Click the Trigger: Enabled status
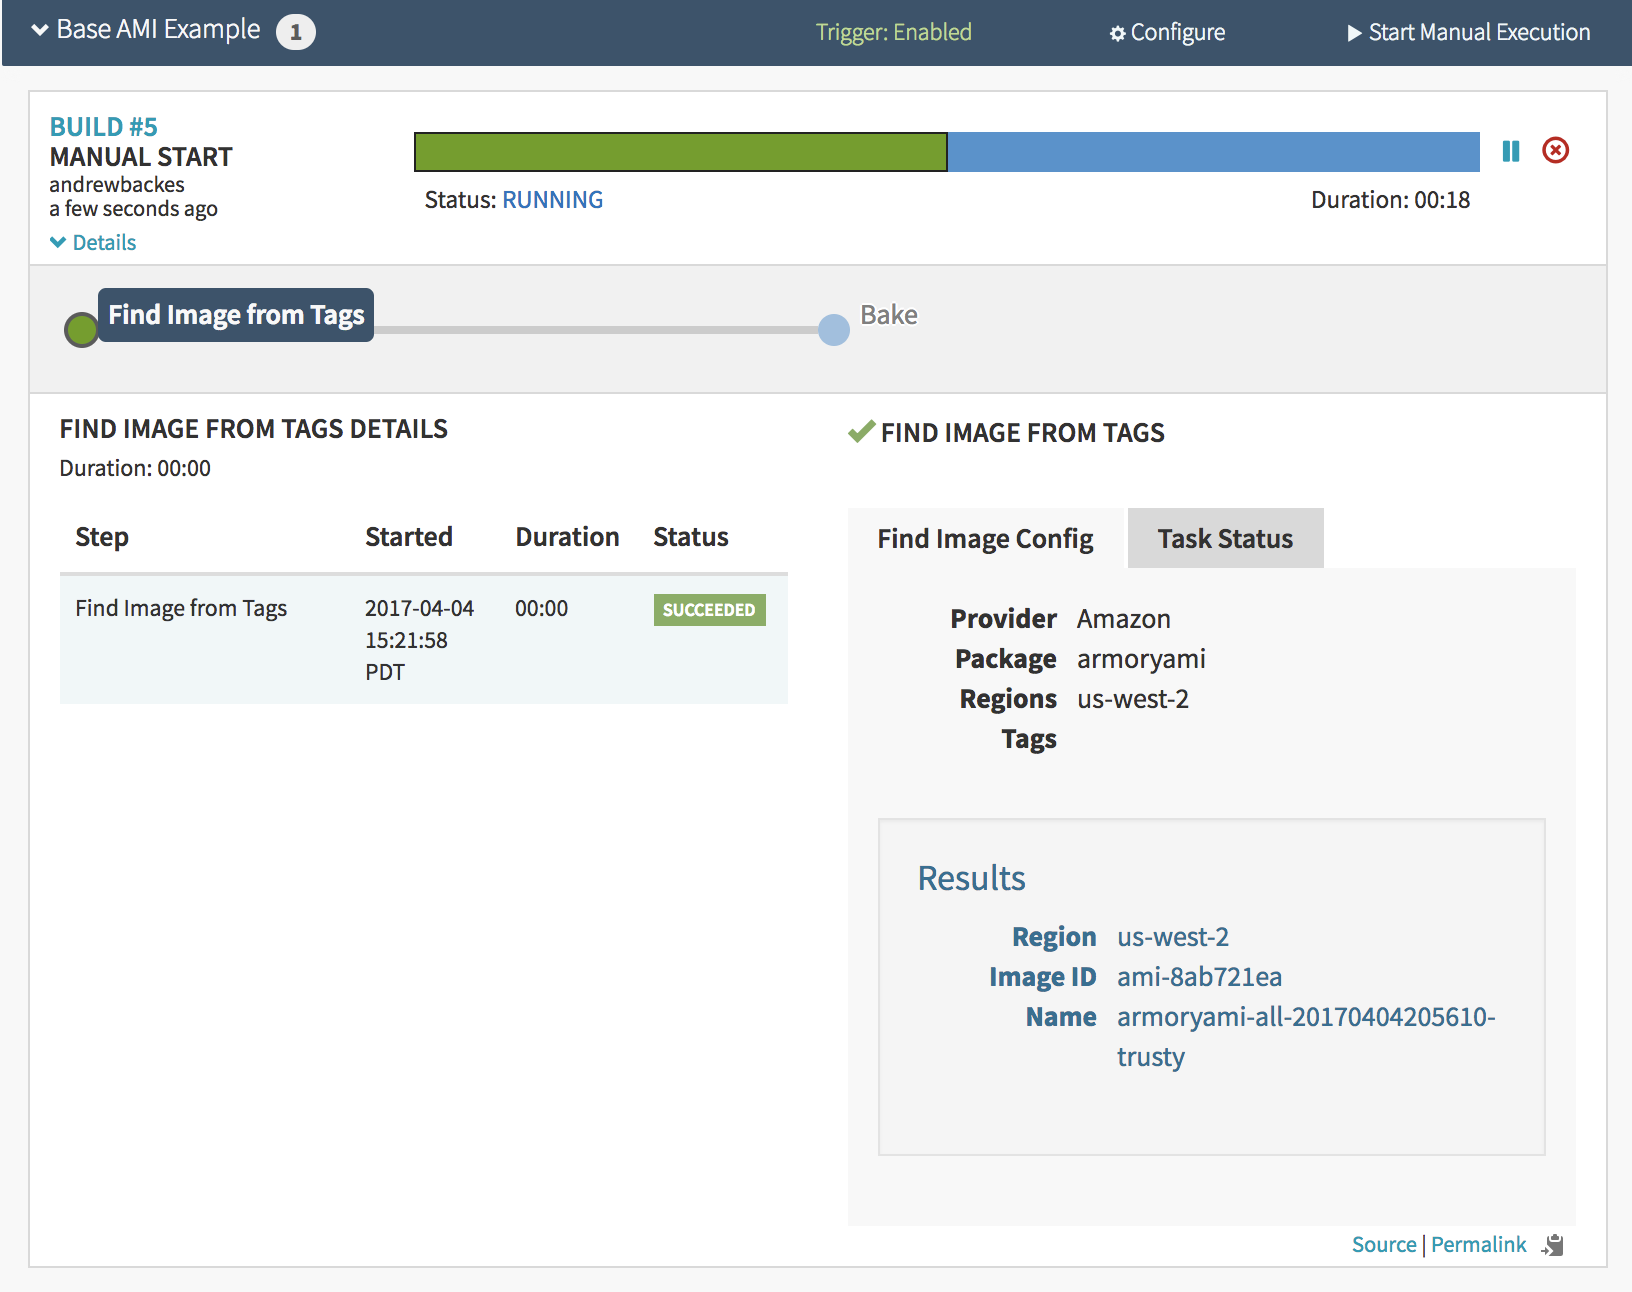Viewport: 1632px width, 1292px height. [893, 33]
